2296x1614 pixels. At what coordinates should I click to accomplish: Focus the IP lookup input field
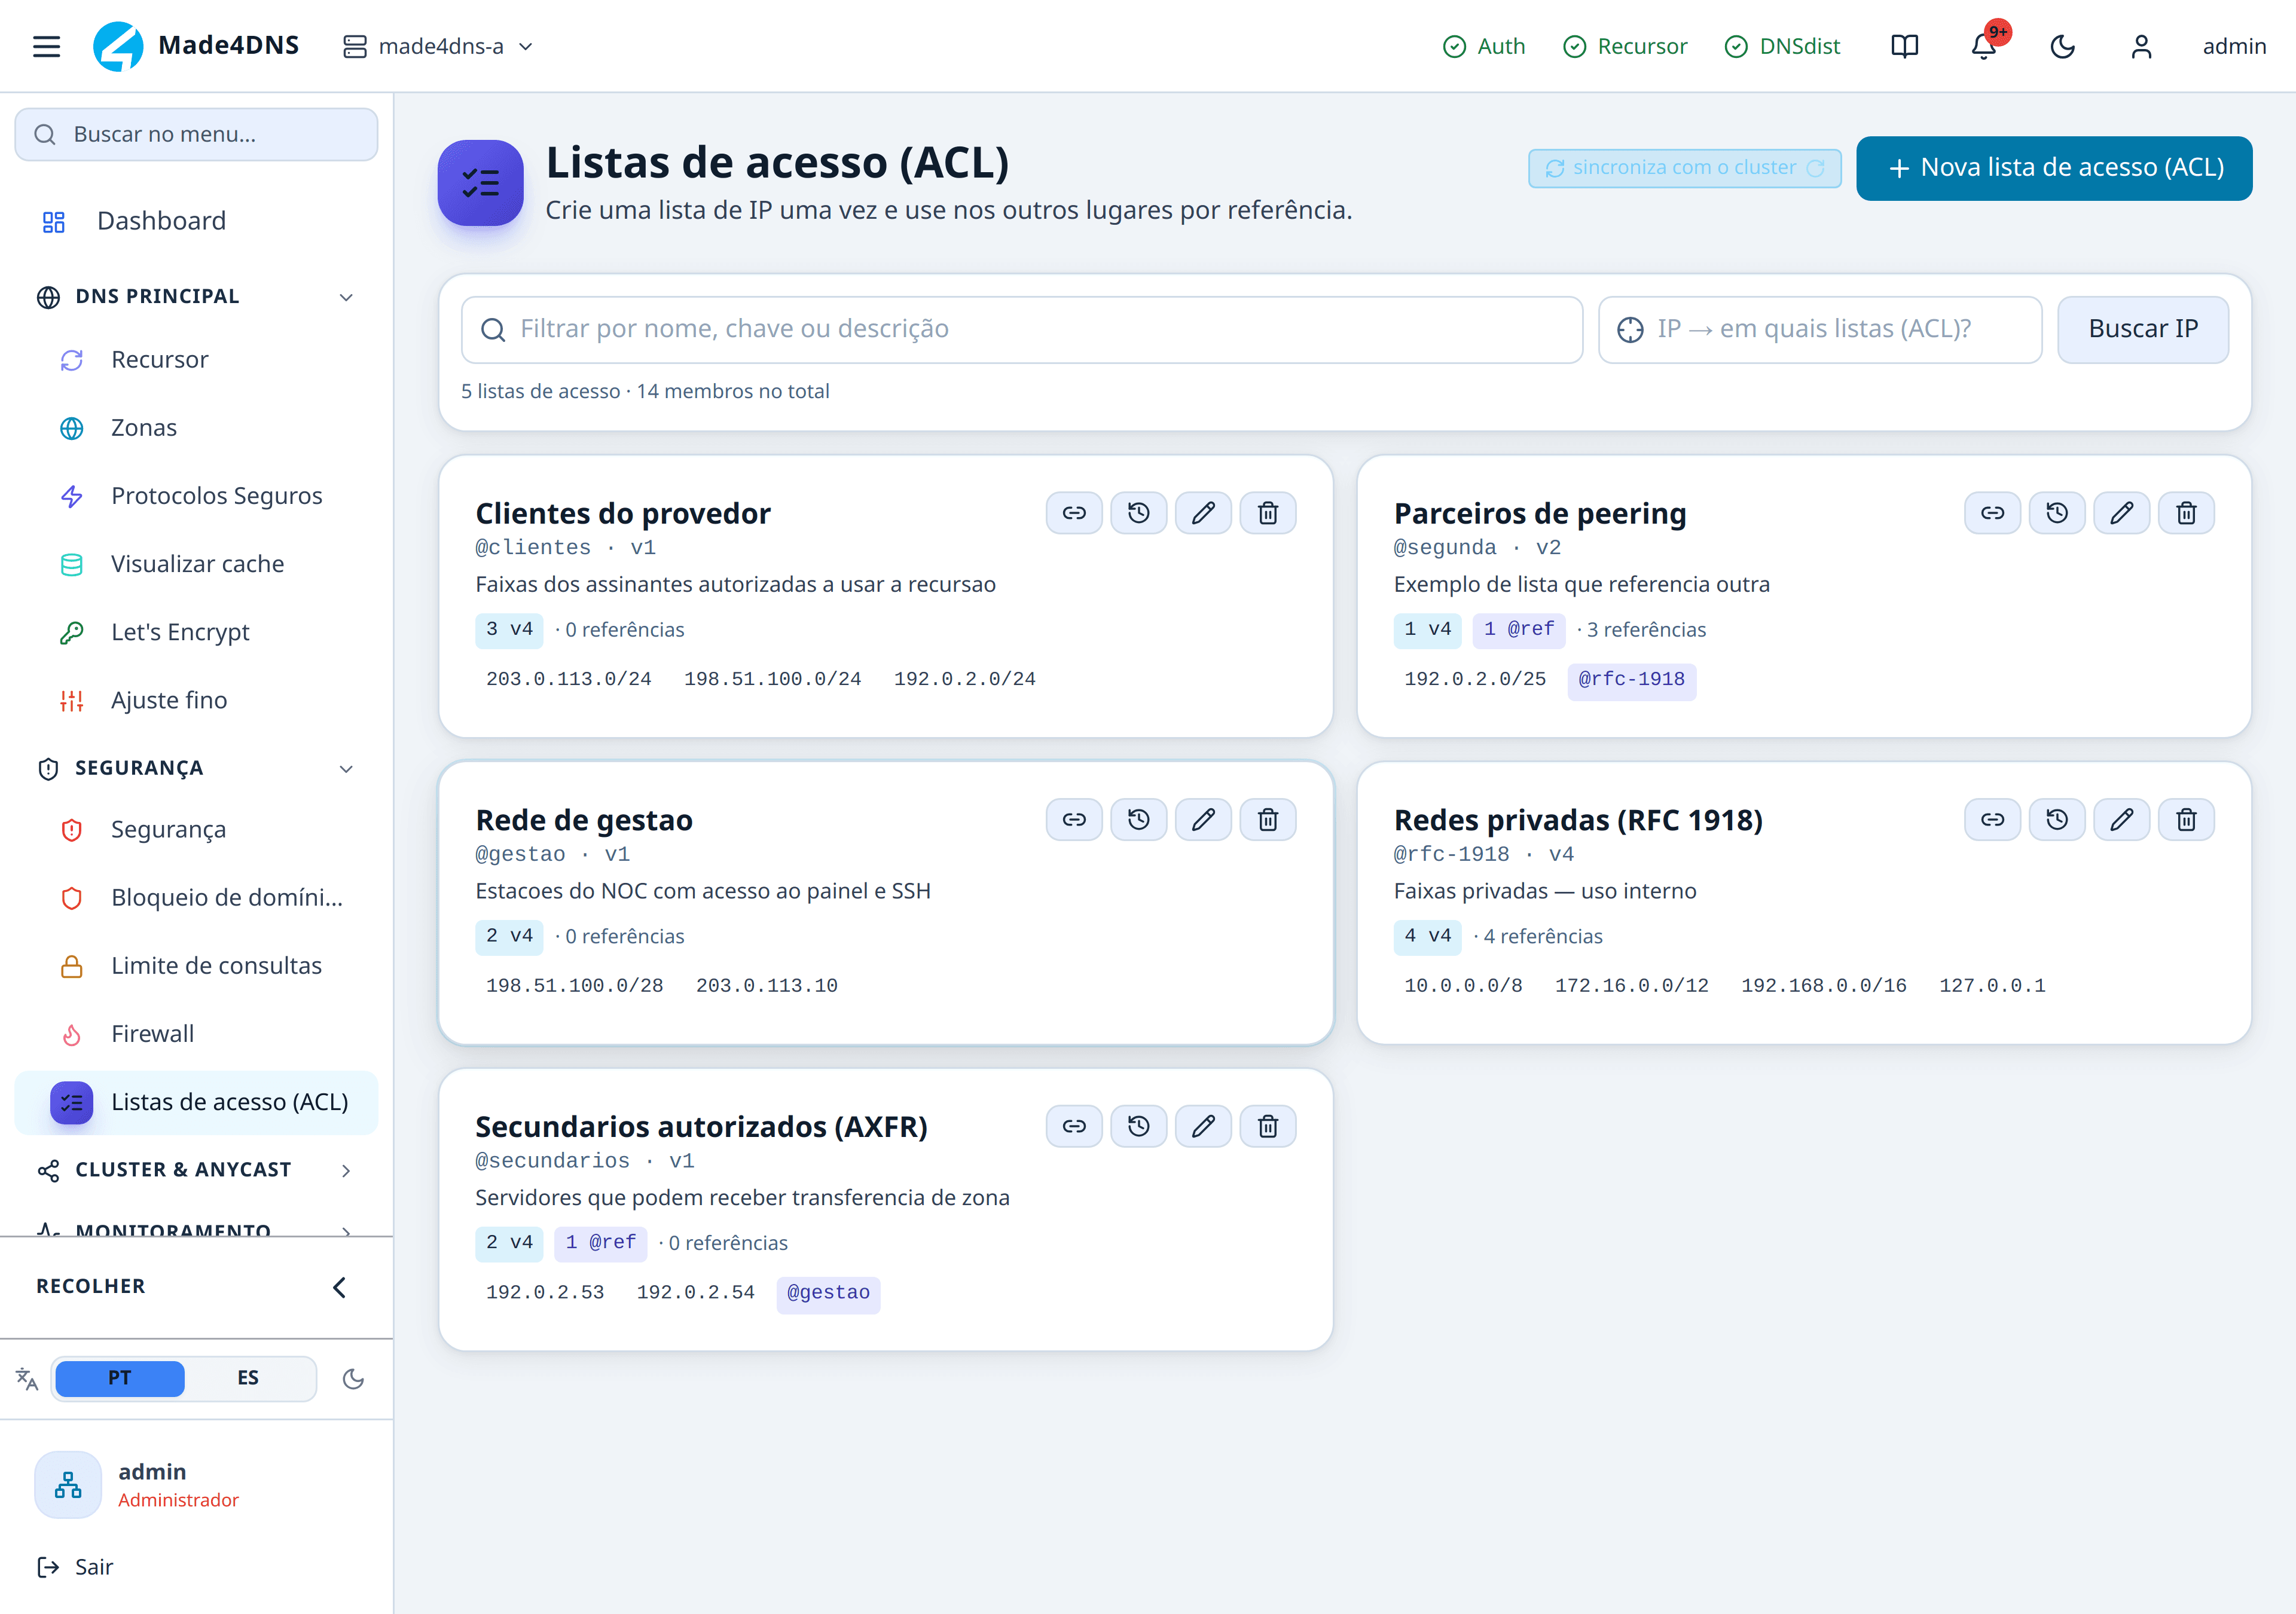pyautogui.click(x=1820, y=329)
